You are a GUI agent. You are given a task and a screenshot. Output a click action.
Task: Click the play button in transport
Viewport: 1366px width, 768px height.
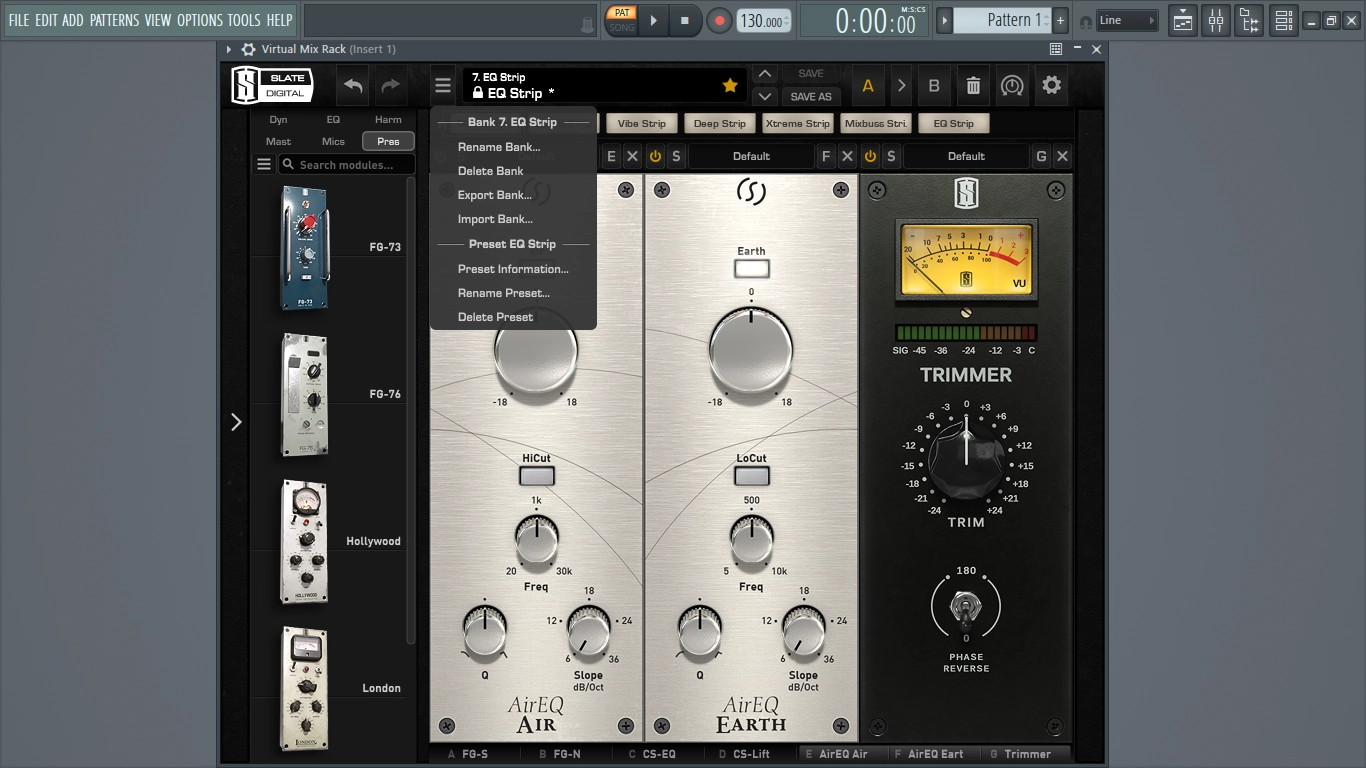click(x=654, y=20)
